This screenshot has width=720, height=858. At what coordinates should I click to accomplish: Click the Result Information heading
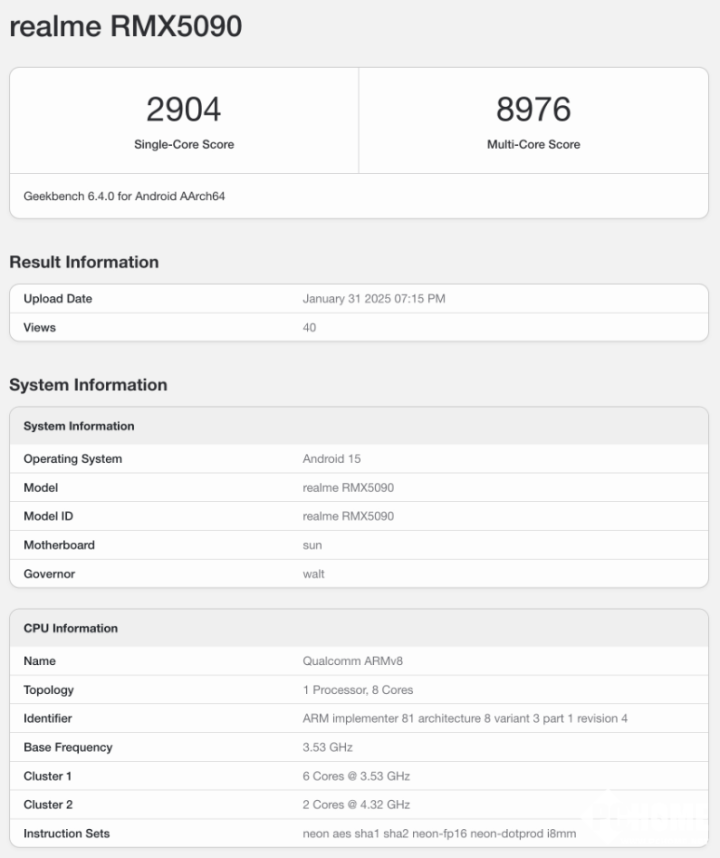(84, 262)
